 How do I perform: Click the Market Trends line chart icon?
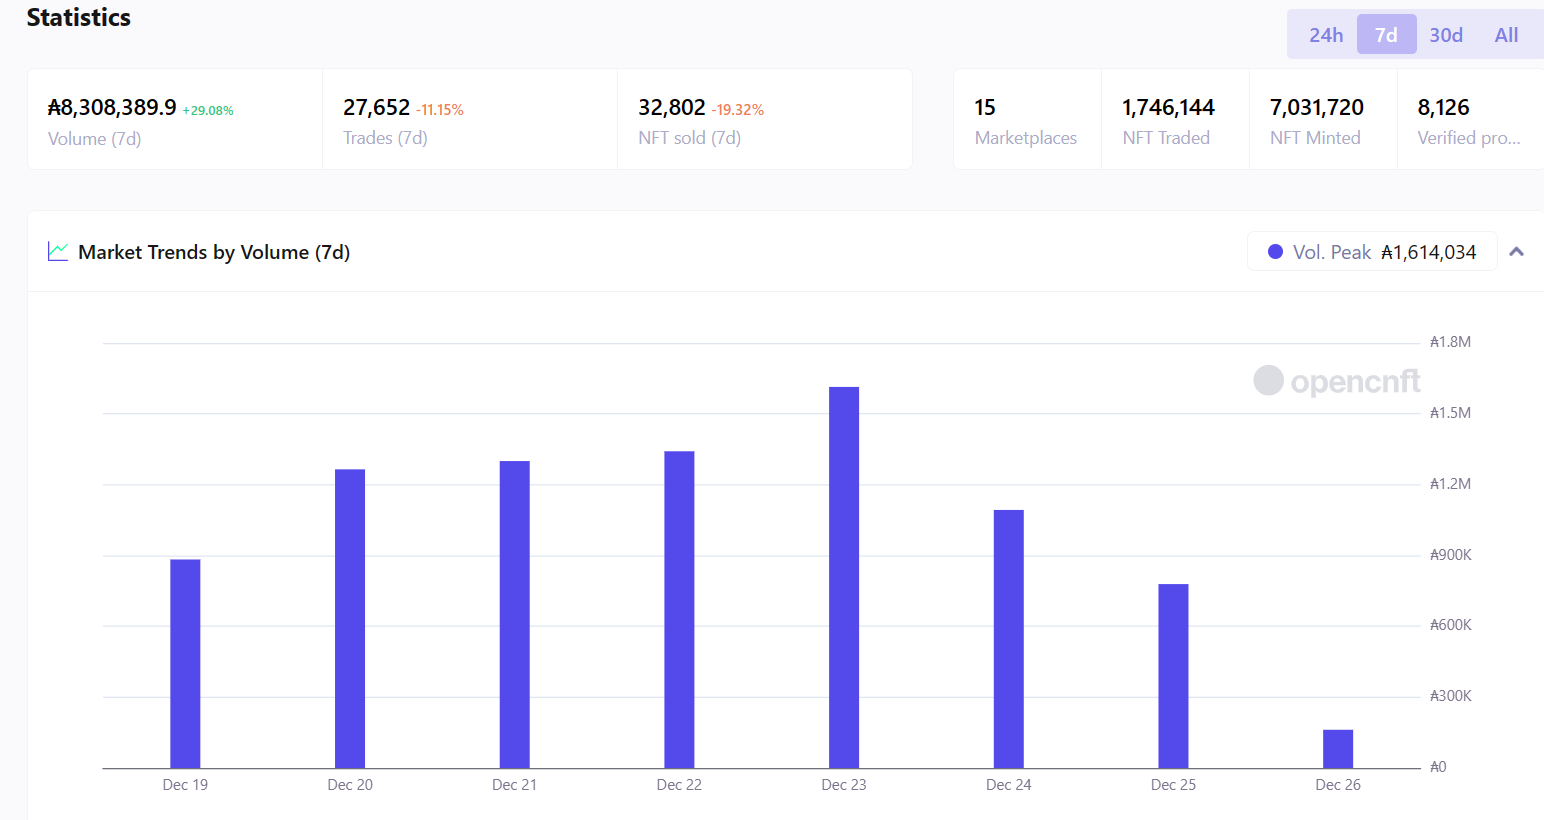point(58,252)
